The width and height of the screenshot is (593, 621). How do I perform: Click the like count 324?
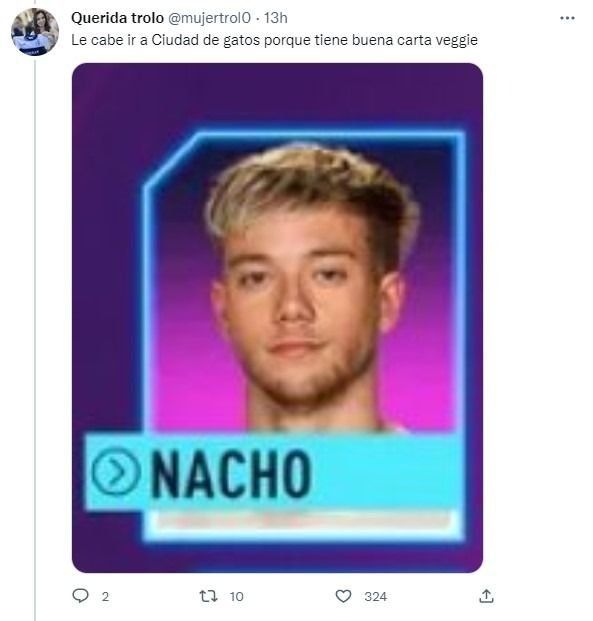point(376,596)
